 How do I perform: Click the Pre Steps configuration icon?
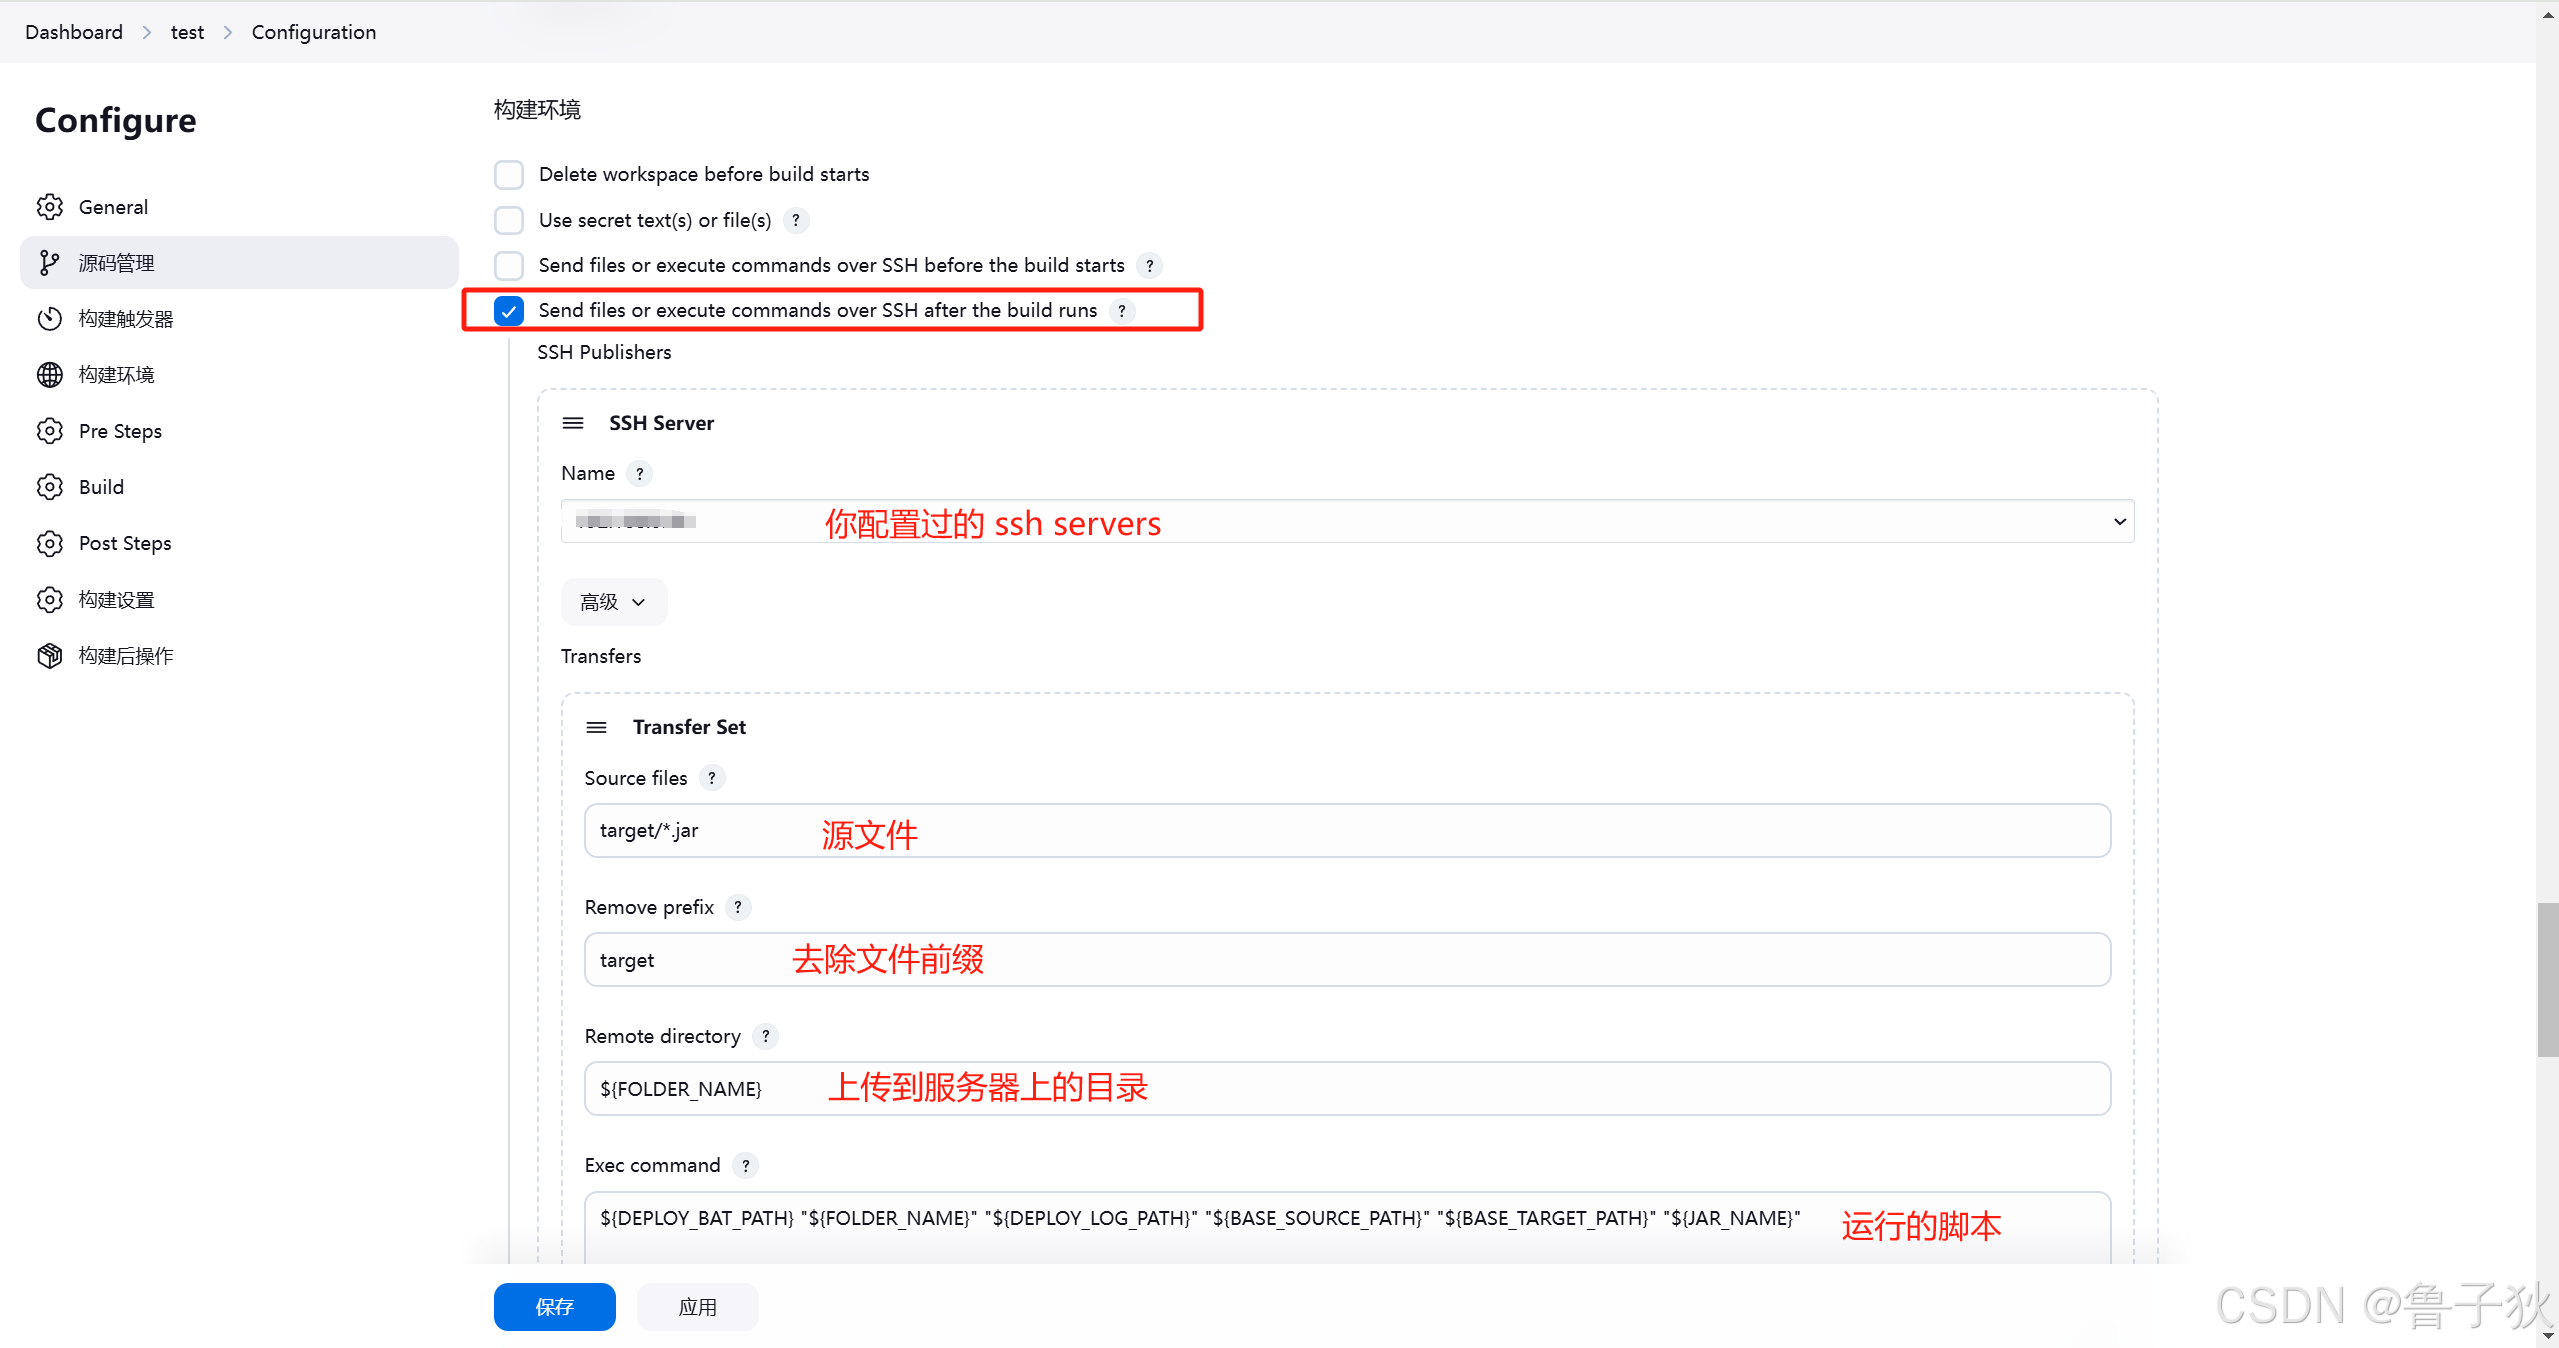tap(49, 428)
